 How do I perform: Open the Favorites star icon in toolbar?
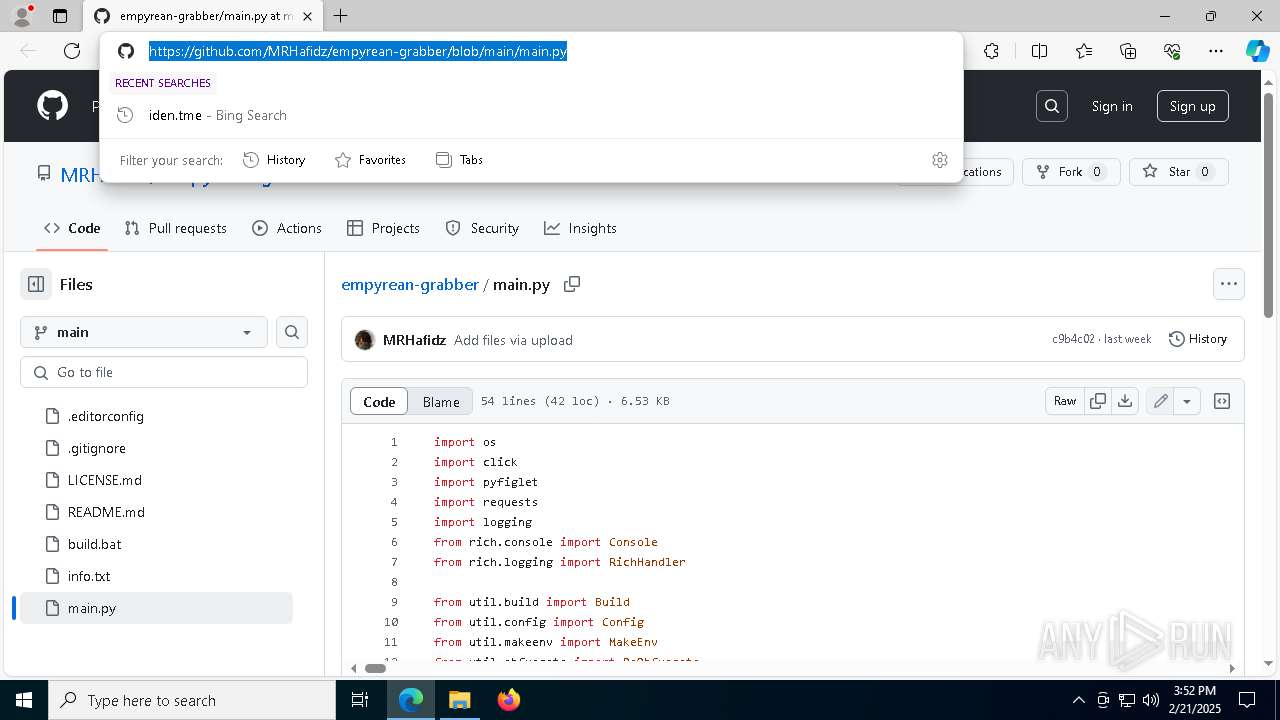1084,51
